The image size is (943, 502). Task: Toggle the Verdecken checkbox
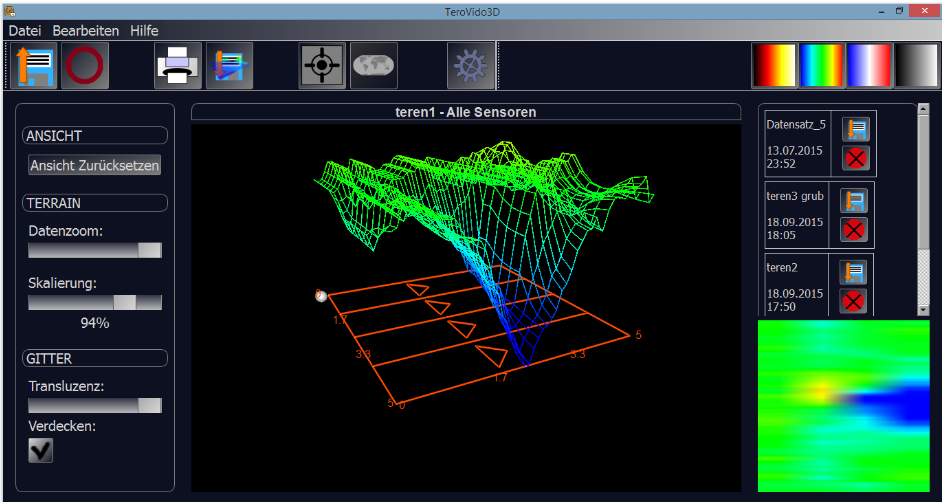[x=41, y=451]
